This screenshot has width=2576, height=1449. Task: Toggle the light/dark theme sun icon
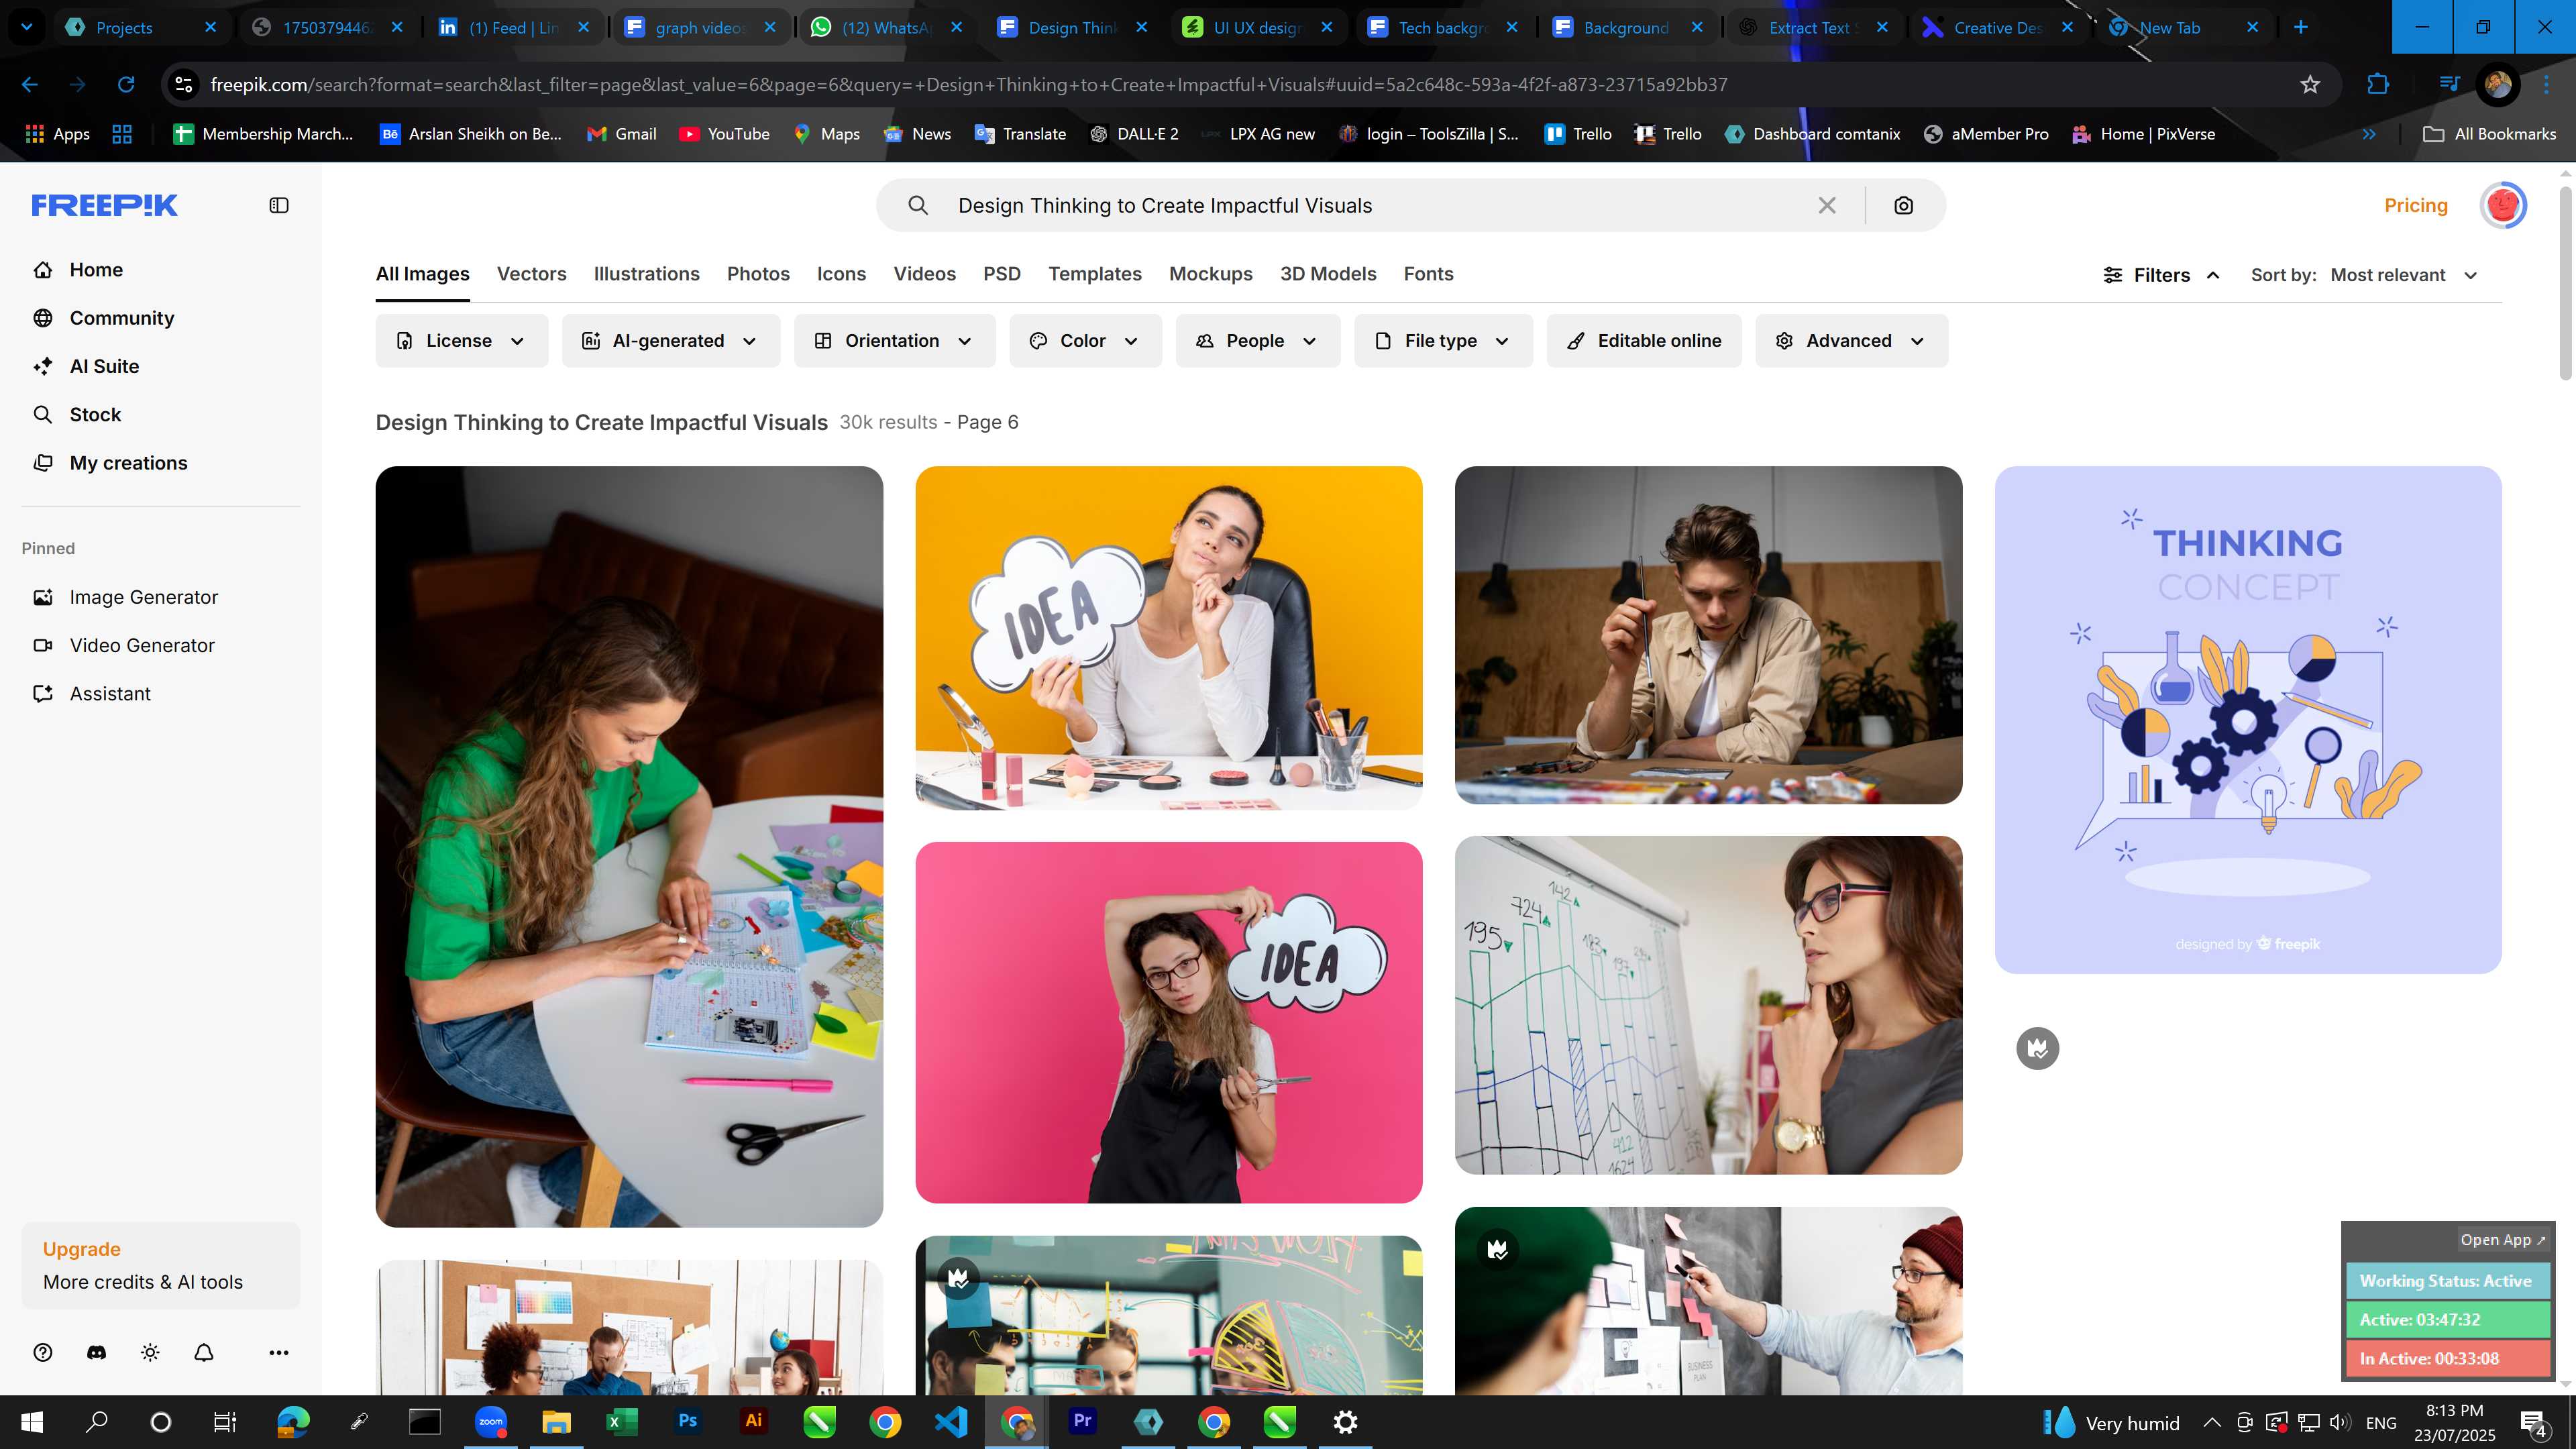pyautogui.click(x=150, y=1352)
